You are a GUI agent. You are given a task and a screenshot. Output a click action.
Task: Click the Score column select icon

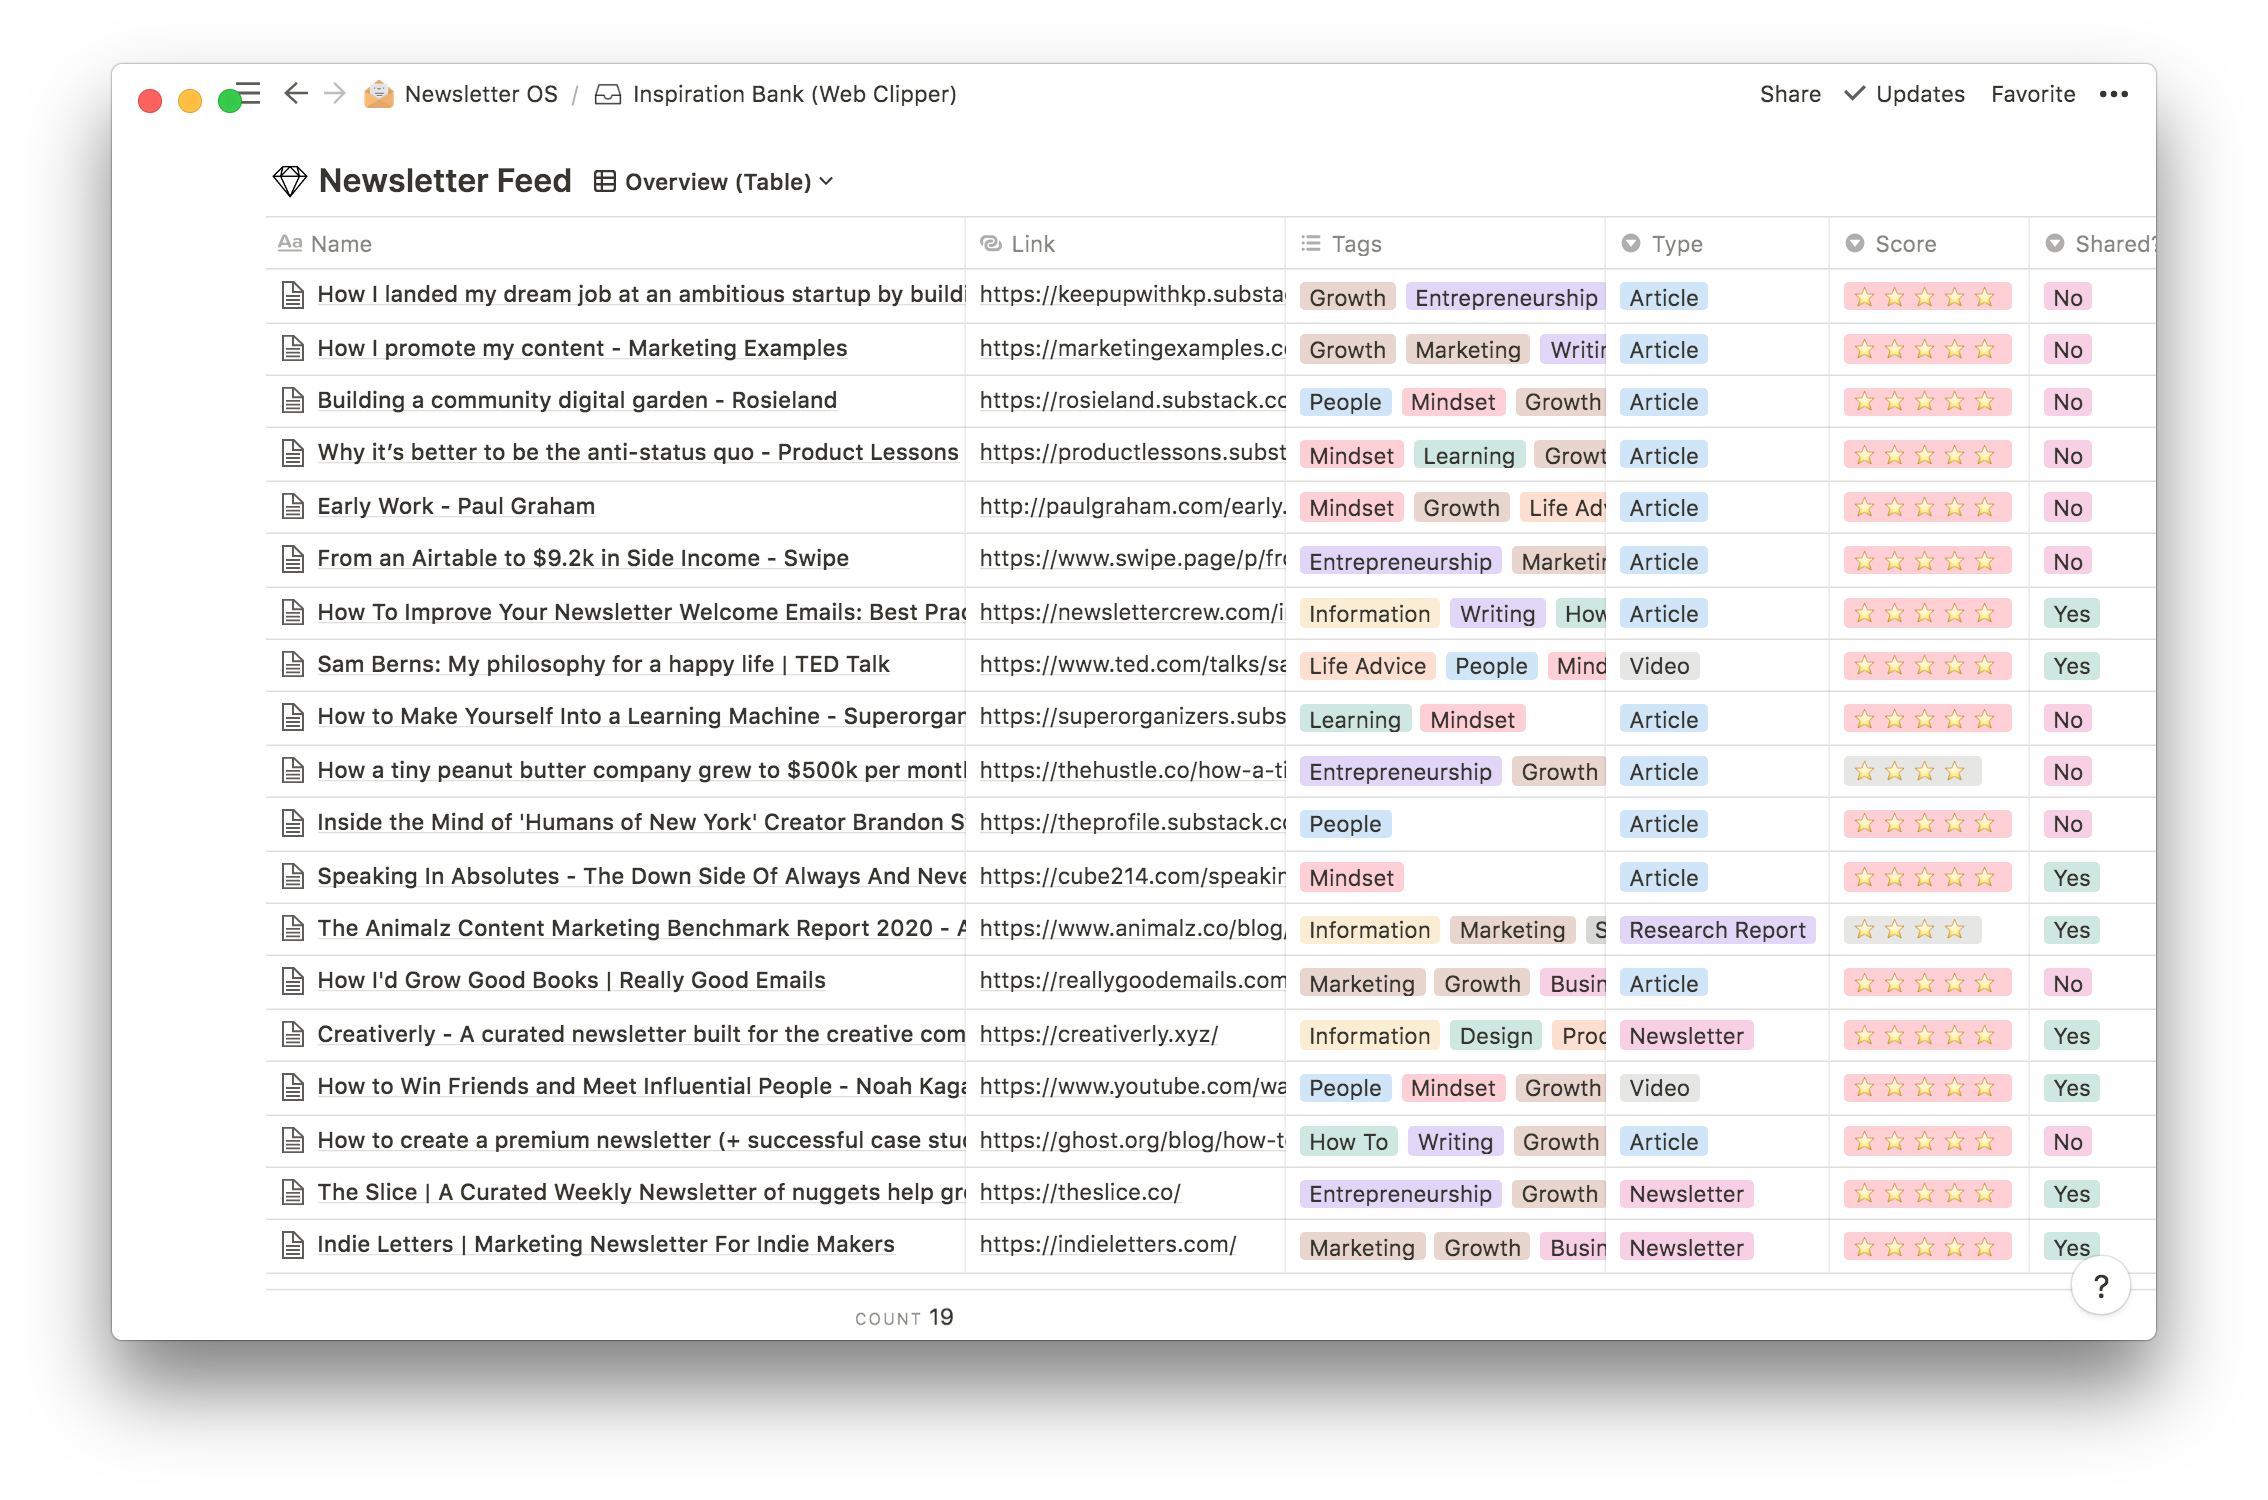(x=1855, y=243)
